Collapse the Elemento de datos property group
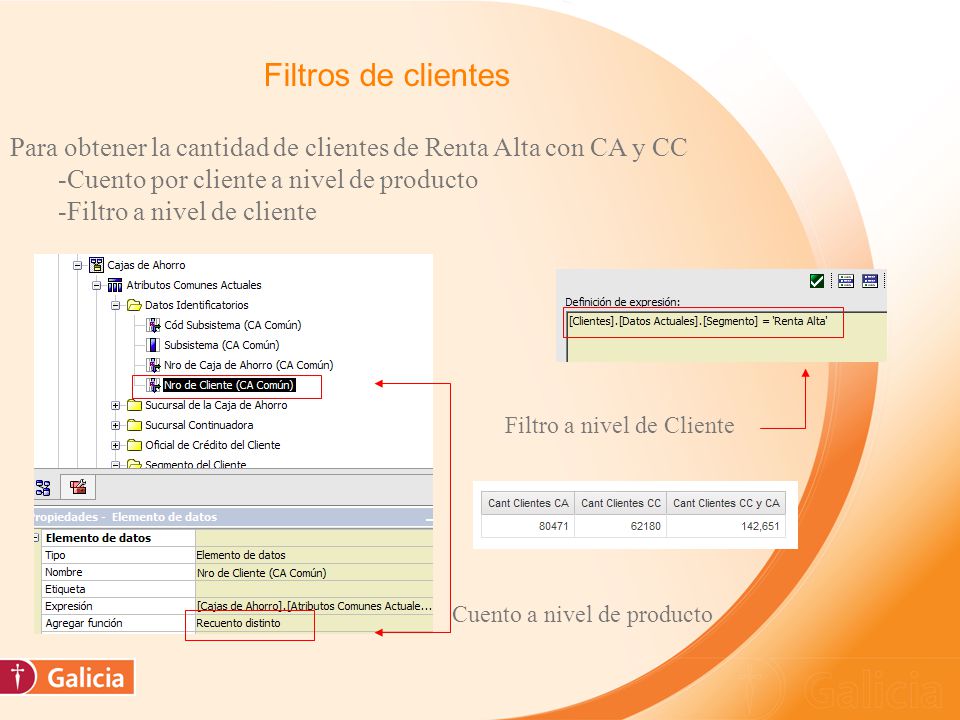 pyautogui.click(x=37, y=538)
